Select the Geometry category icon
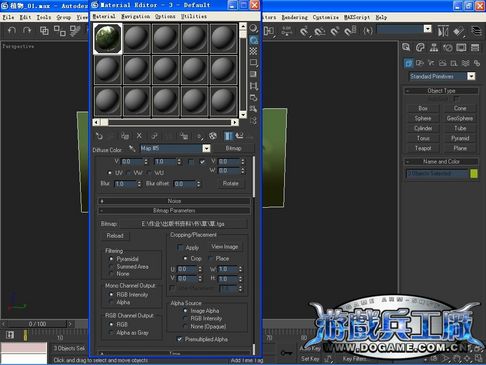This screenshot has width=486, height=365. (409, 63)
